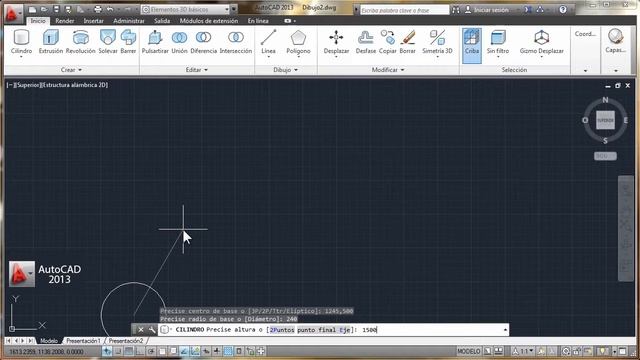Open the Presentación2 layout tab
This screenshot has width=640, height=360.
pos(126,340)
